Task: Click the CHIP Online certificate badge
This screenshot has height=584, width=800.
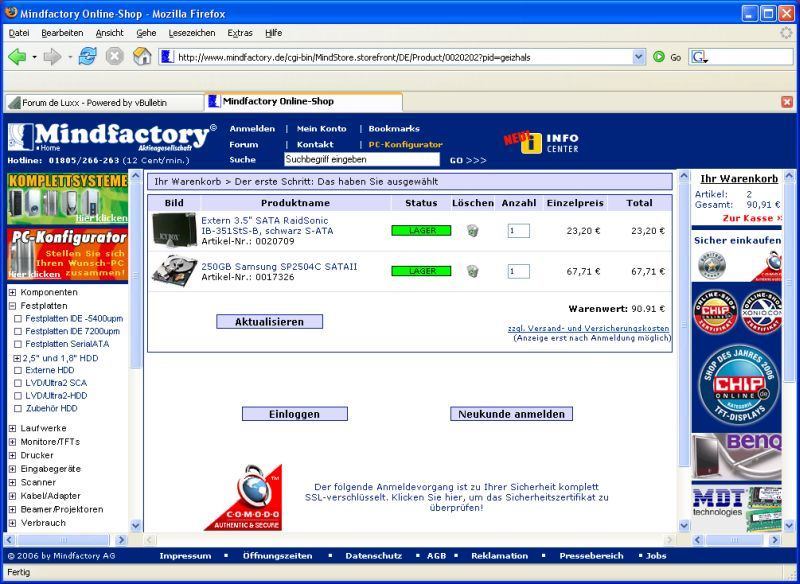Action: click(715, 312)
